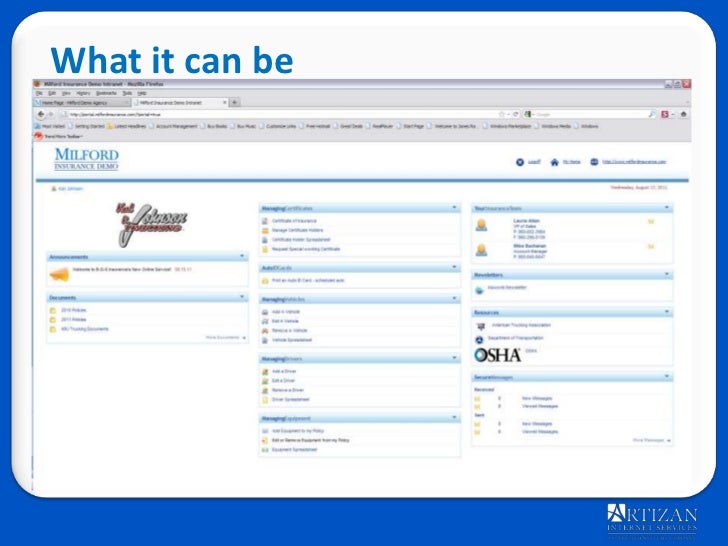Open the 2010 Policies folder
The image size is (728, 546).
(x=73, y=310)
